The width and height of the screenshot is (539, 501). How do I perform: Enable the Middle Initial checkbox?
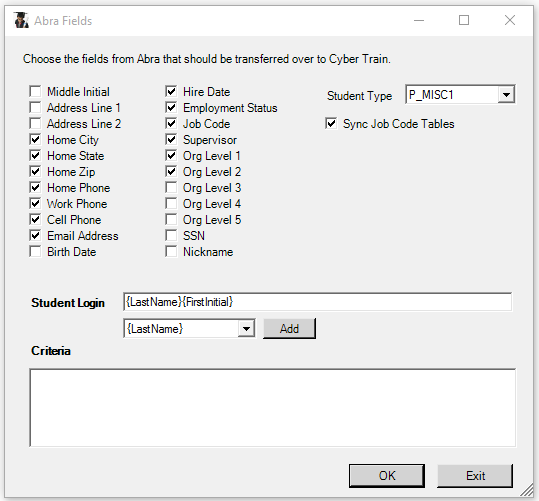tap(35, 91)
